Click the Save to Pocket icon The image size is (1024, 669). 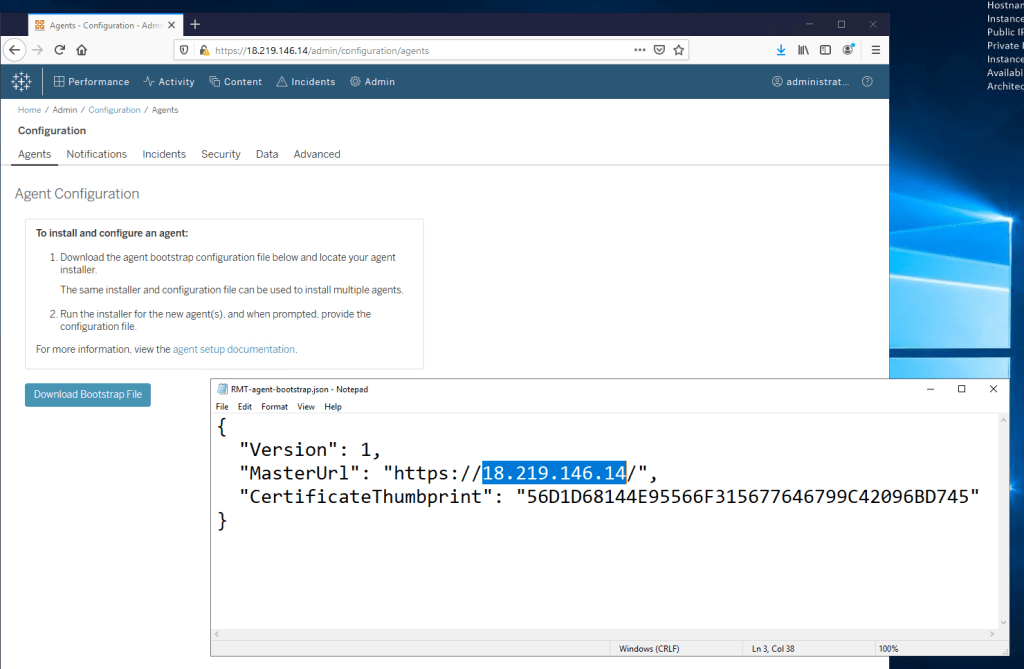pos(660,49)
